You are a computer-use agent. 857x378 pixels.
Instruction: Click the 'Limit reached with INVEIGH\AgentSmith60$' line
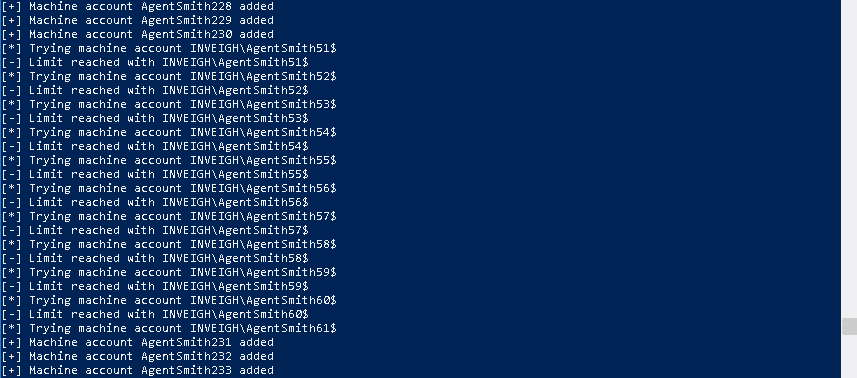click(x=155, y=315)
